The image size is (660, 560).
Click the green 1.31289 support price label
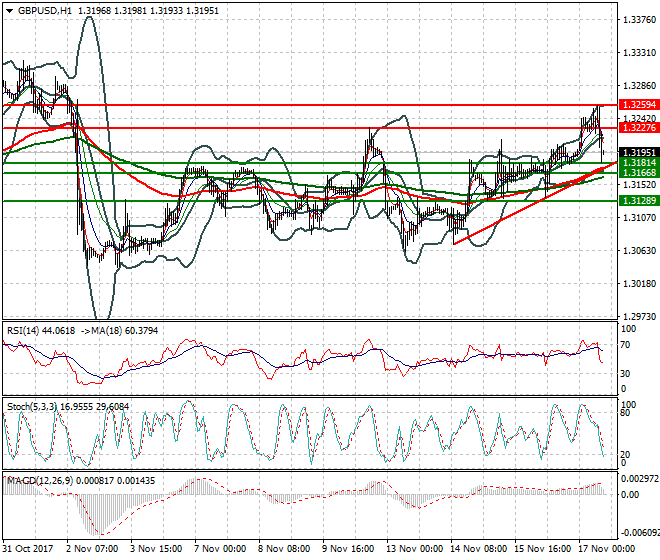coord(639,200)
